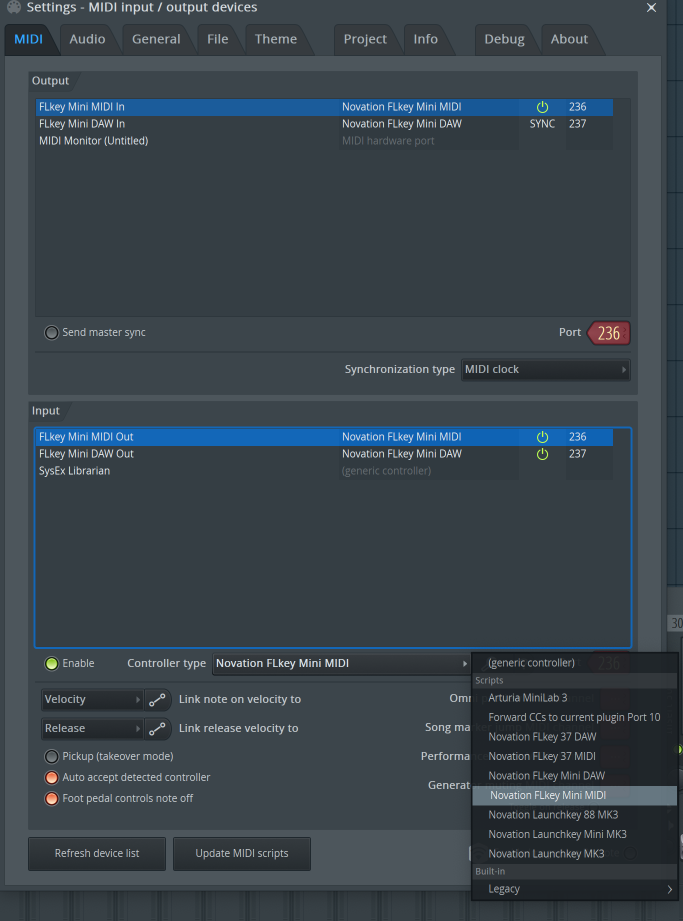
Task: Choose Forward CCs to current plugin Port 10
Action: pos(575,718)
